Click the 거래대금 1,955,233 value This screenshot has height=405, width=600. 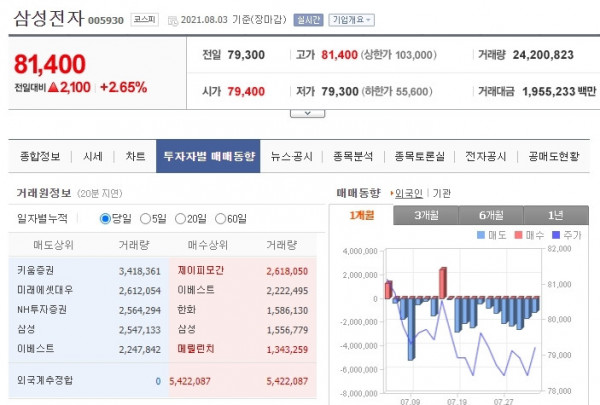point(549,91)
